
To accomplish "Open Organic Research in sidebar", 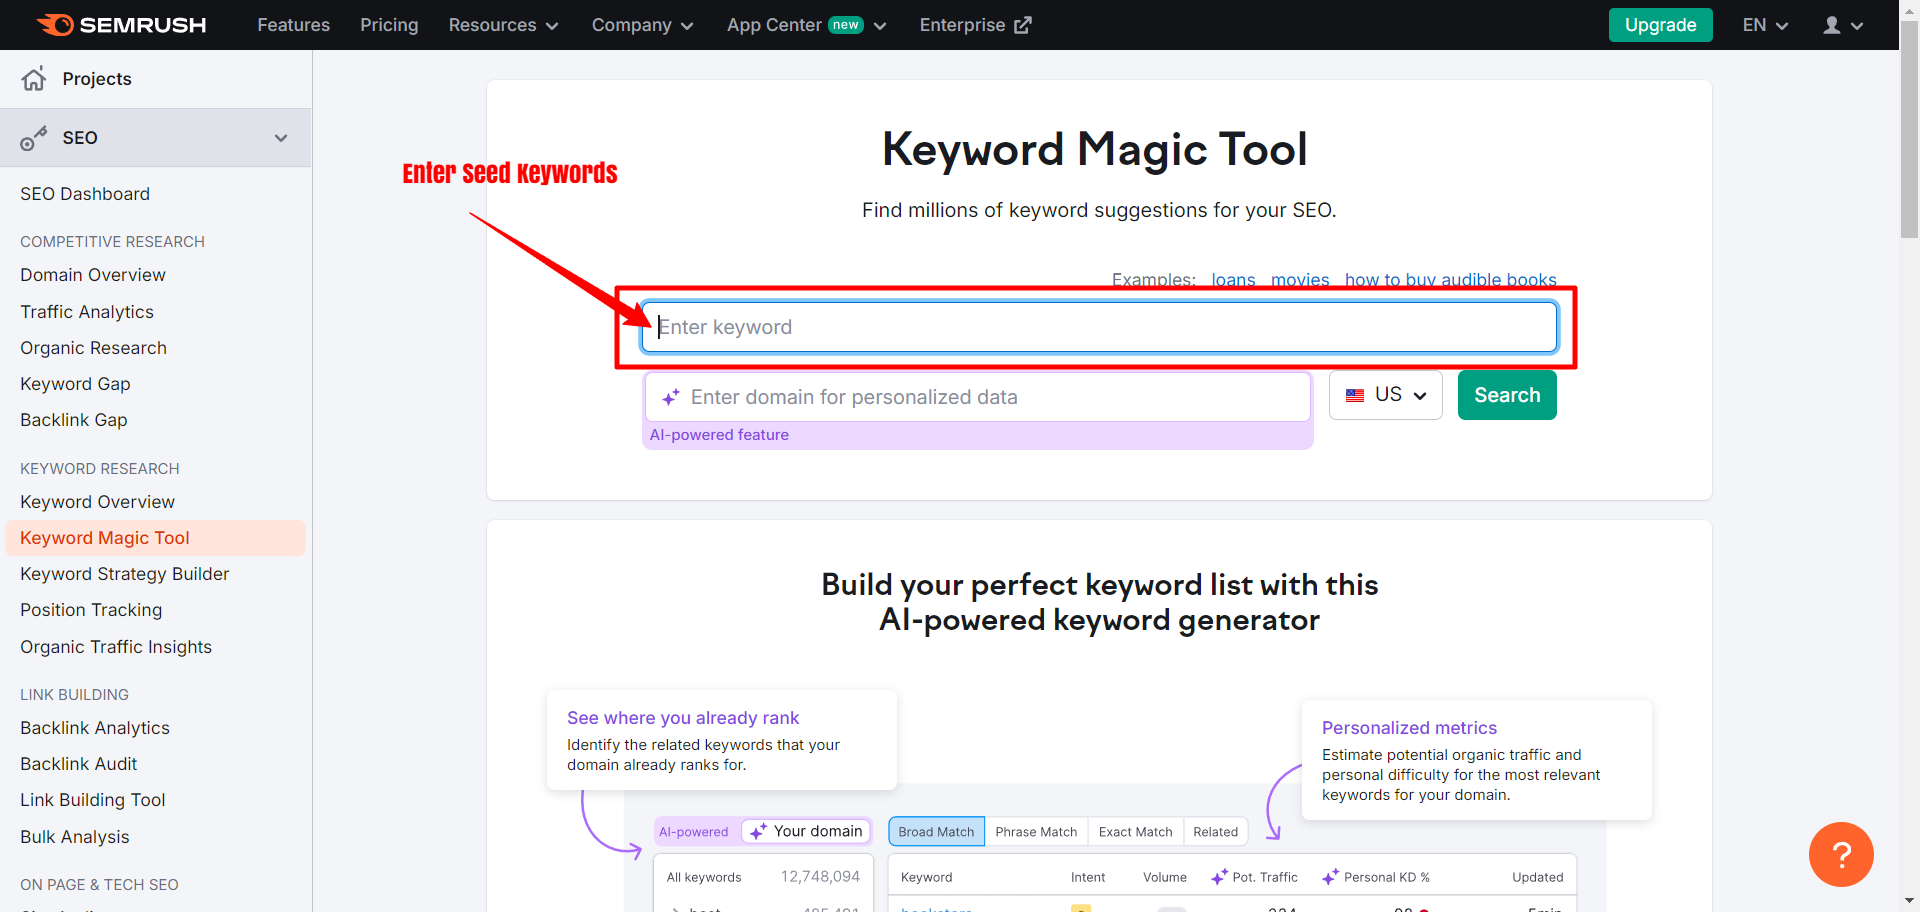I will [x=93, y=348].
